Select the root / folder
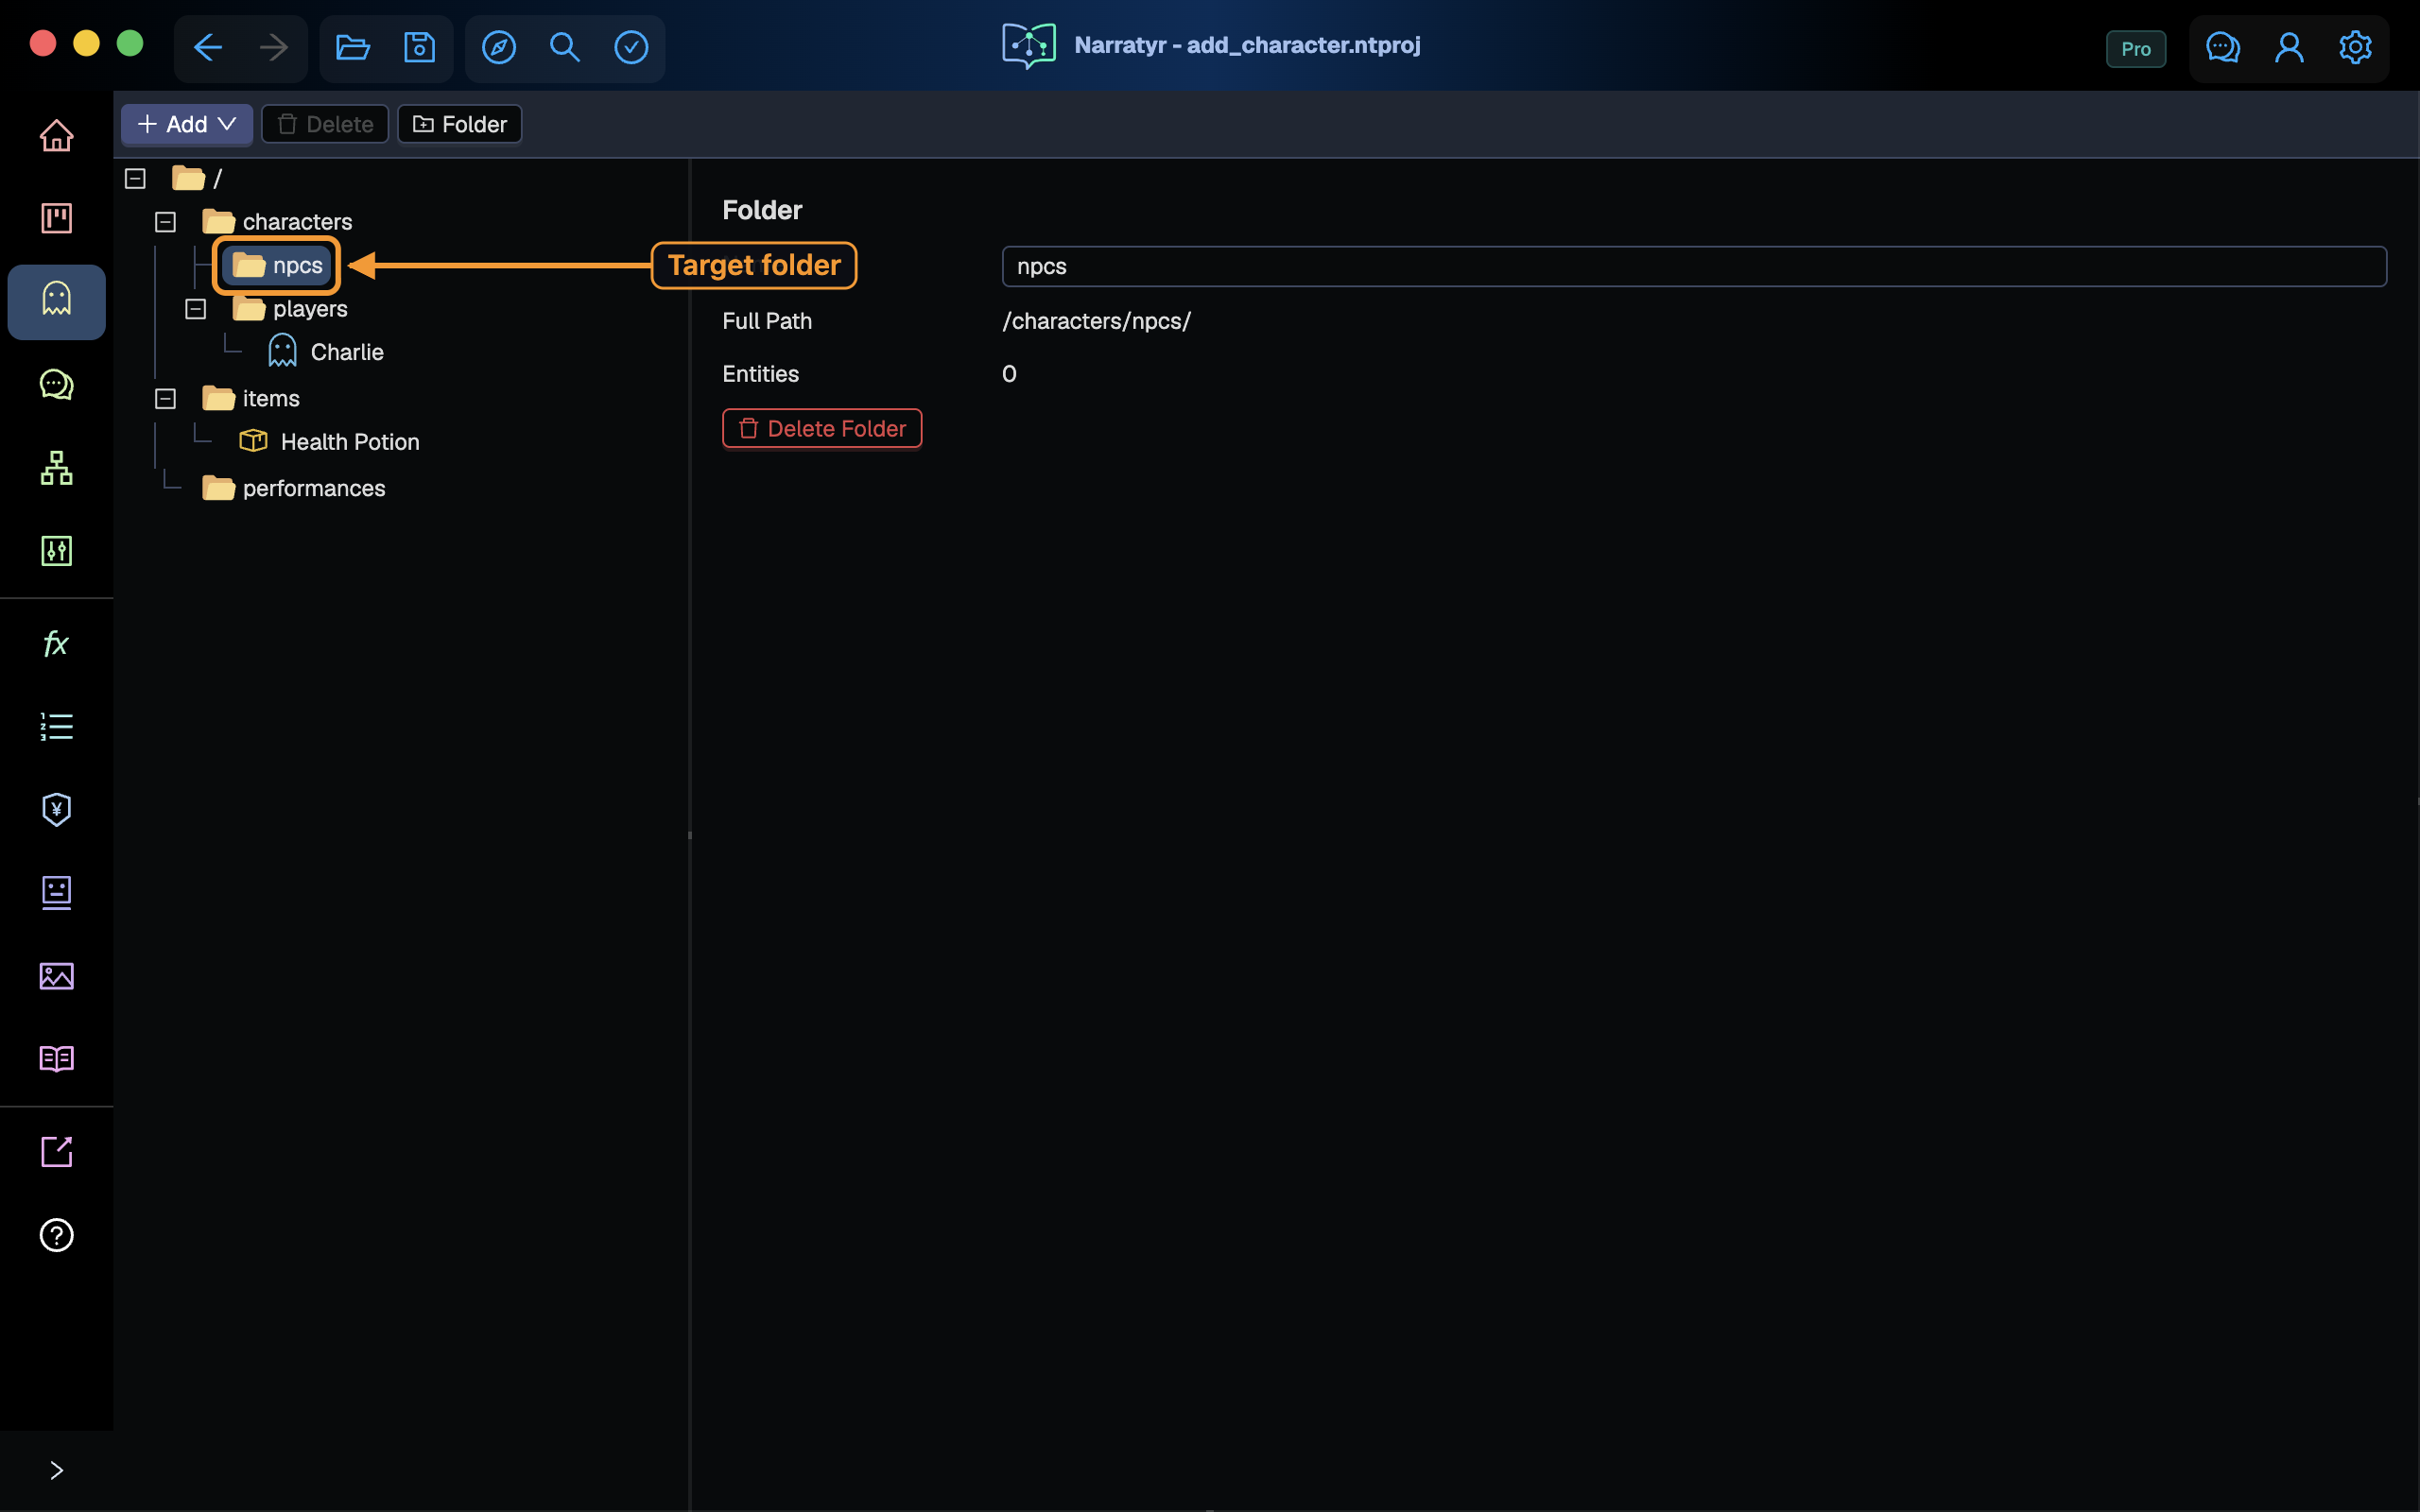2420x1512 pixels. pos(198,178)
